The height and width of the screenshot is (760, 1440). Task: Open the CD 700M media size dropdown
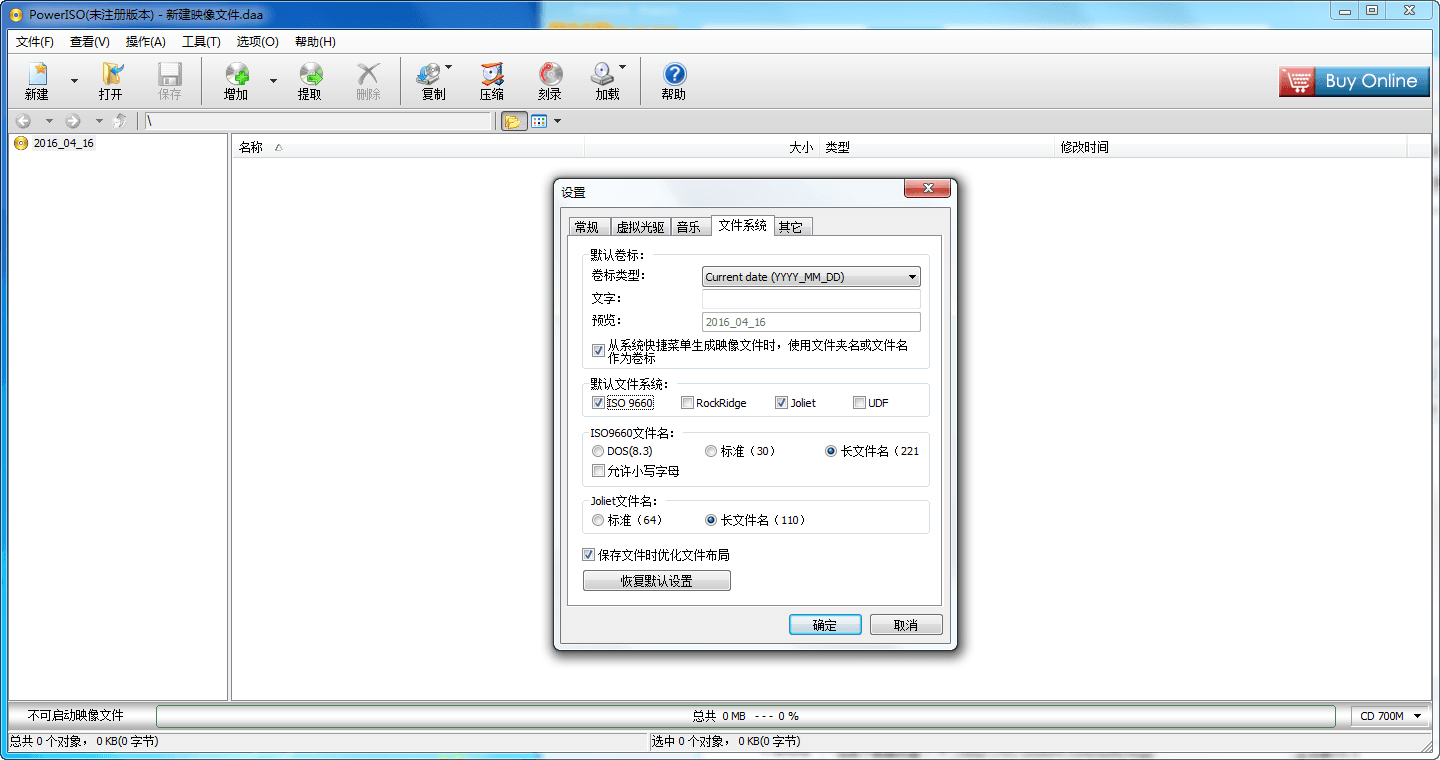(x=1391, y=716)
